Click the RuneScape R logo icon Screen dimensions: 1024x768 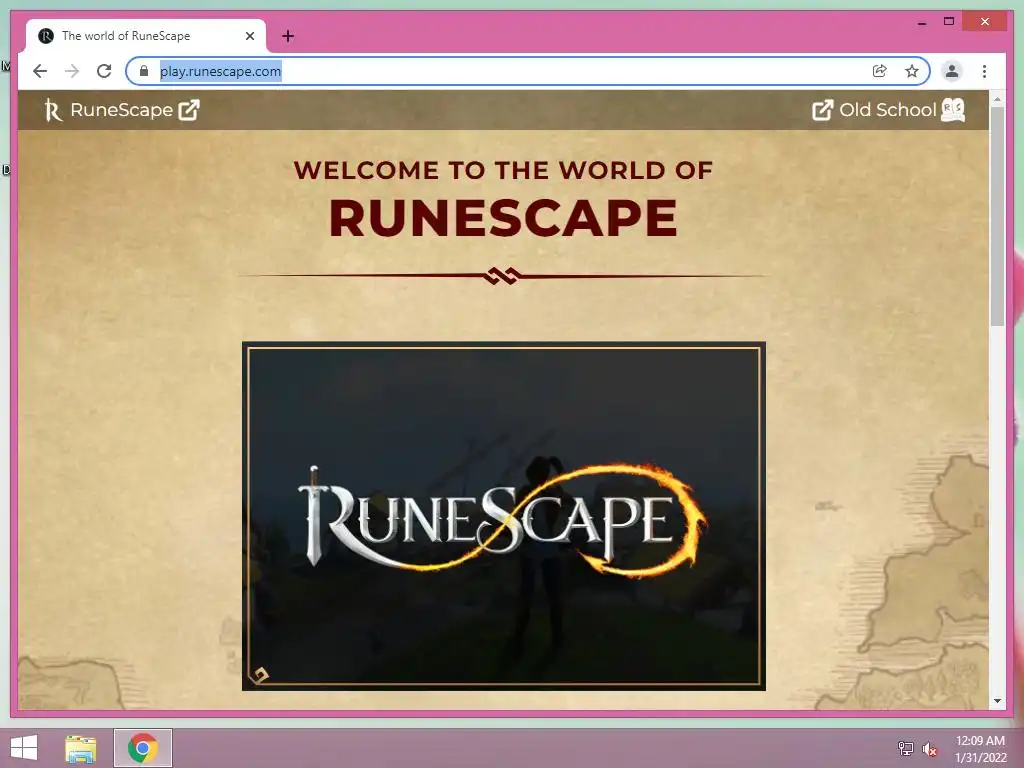(53, 110)
